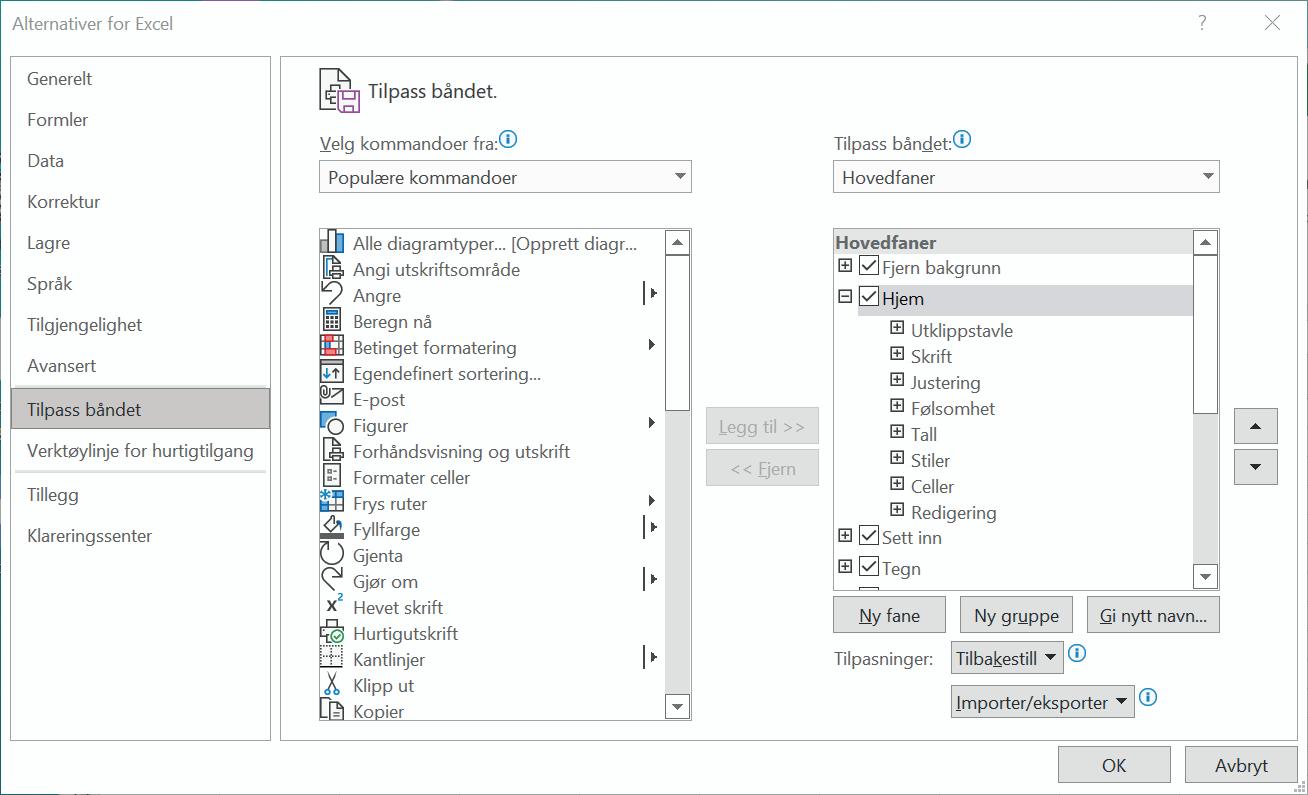Expand the Redigering group
Screen dimensions: 1308x795
[x=897, y=511]
